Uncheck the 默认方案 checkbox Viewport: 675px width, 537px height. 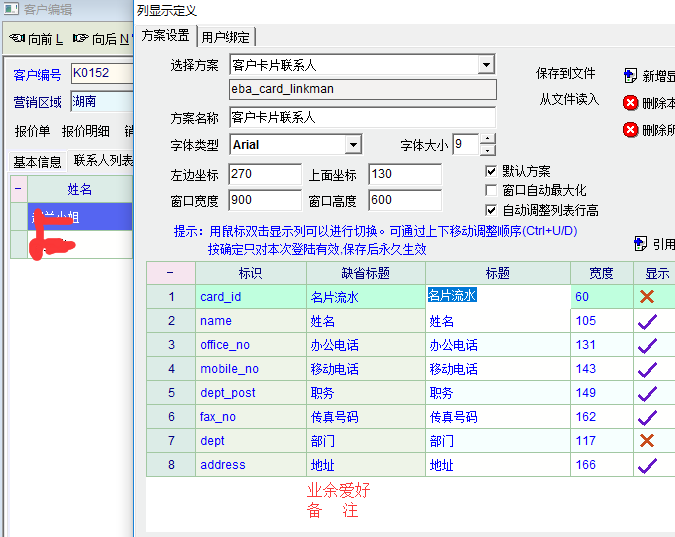tap(491, 171)
